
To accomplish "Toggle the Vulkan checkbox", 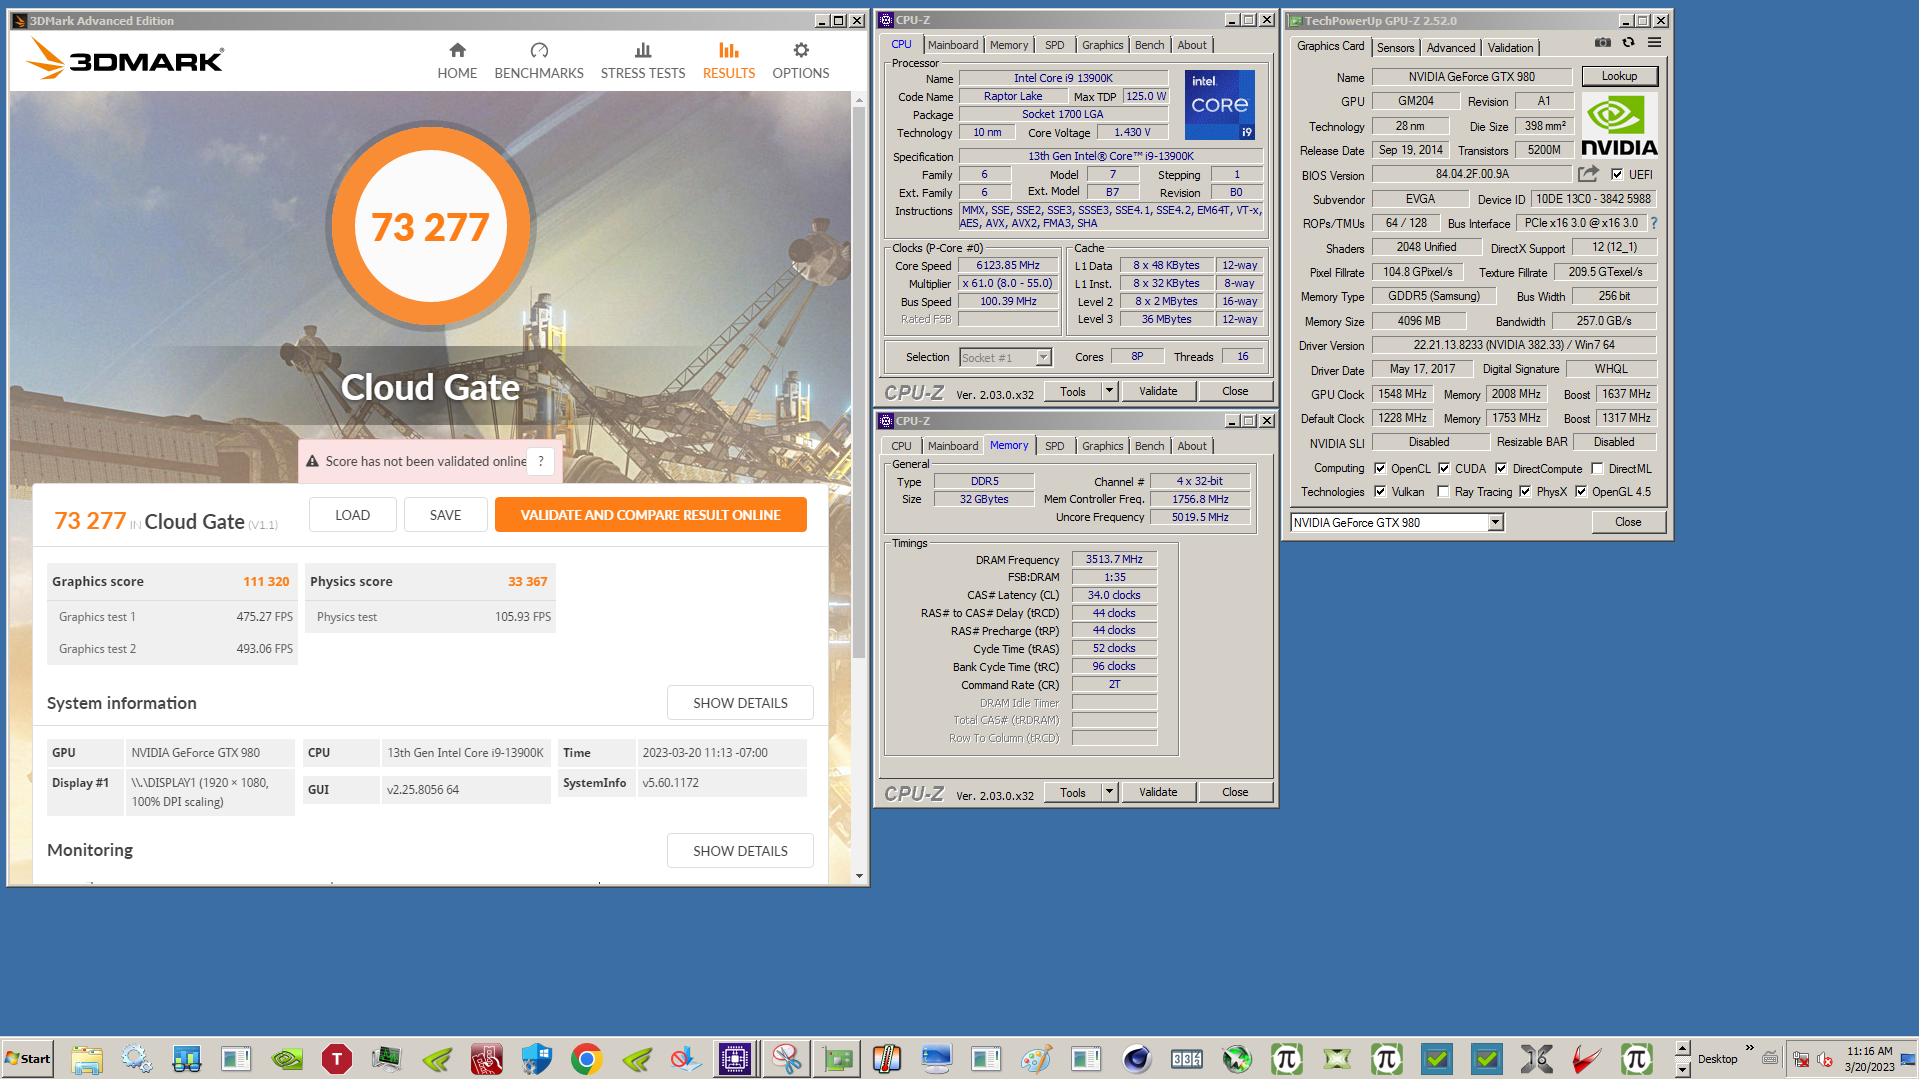I will [x=1380, y=491].
